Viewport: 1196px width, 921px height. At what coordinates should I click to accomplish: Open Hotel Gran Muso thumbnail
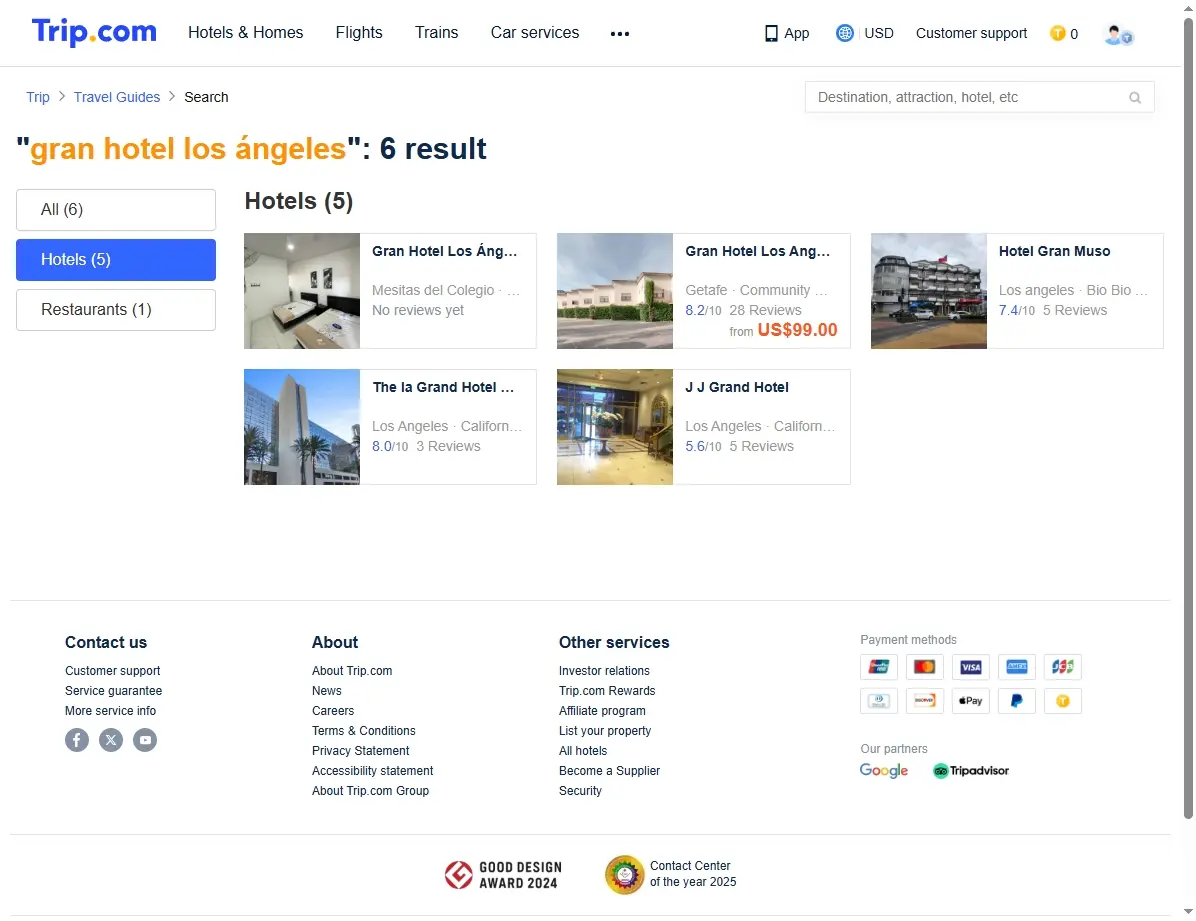929,291
